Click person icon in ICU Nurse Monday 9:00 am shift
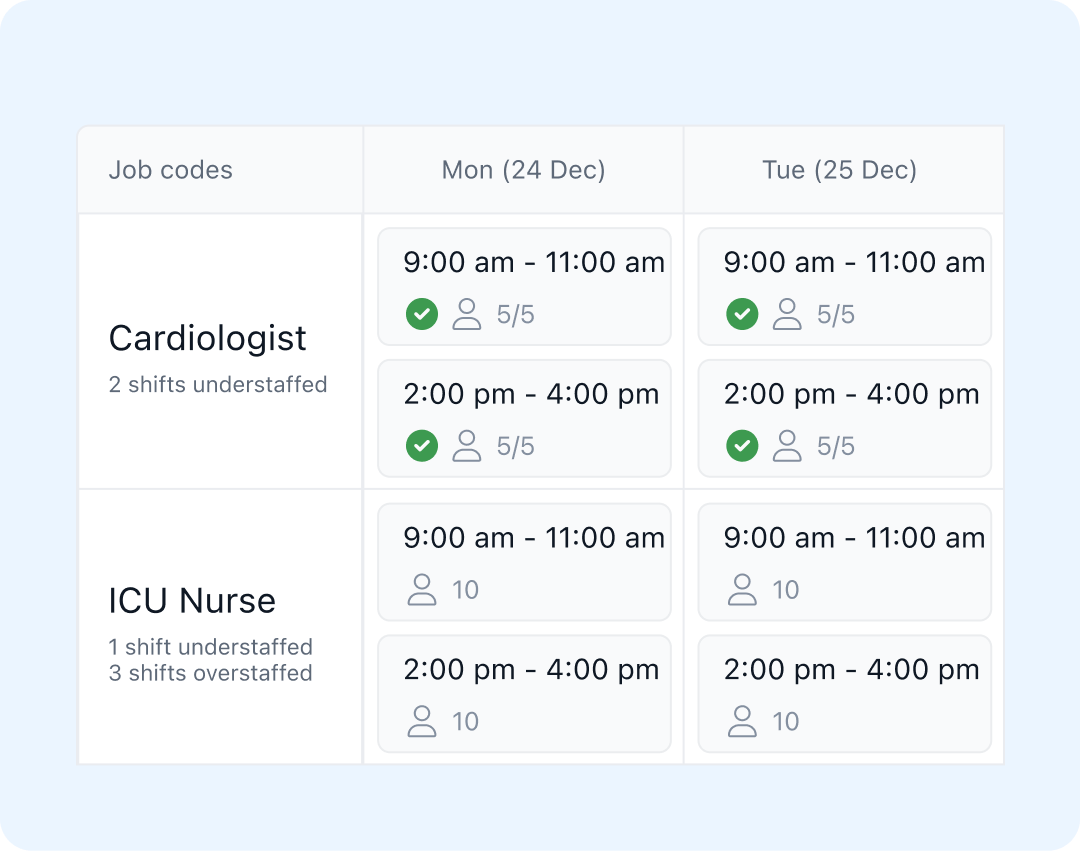The height and width of the screenshot is (851, 1080). pyautogui.click(x=422, y=590)
